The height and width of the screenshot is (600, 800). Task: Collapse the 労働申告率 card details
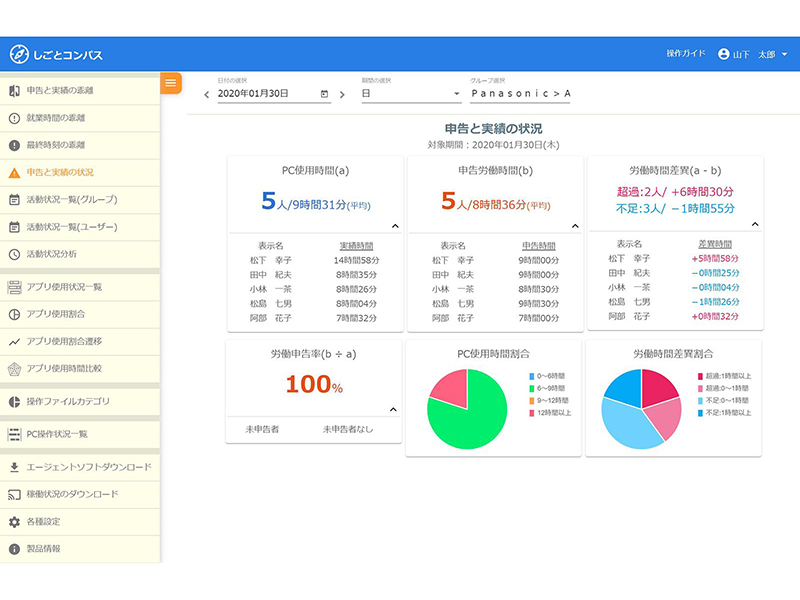tap(393, 410)
